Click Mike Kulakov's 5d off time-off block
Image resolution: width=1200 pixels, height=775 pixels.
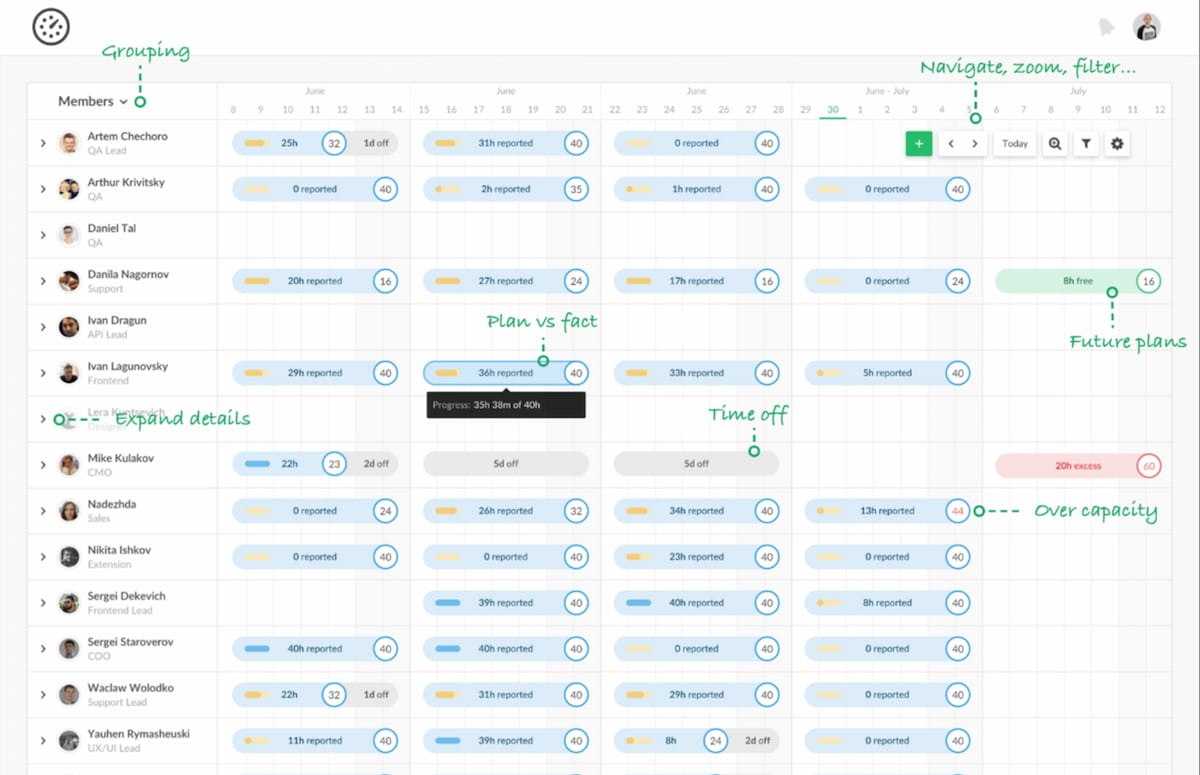click(505, 464)
